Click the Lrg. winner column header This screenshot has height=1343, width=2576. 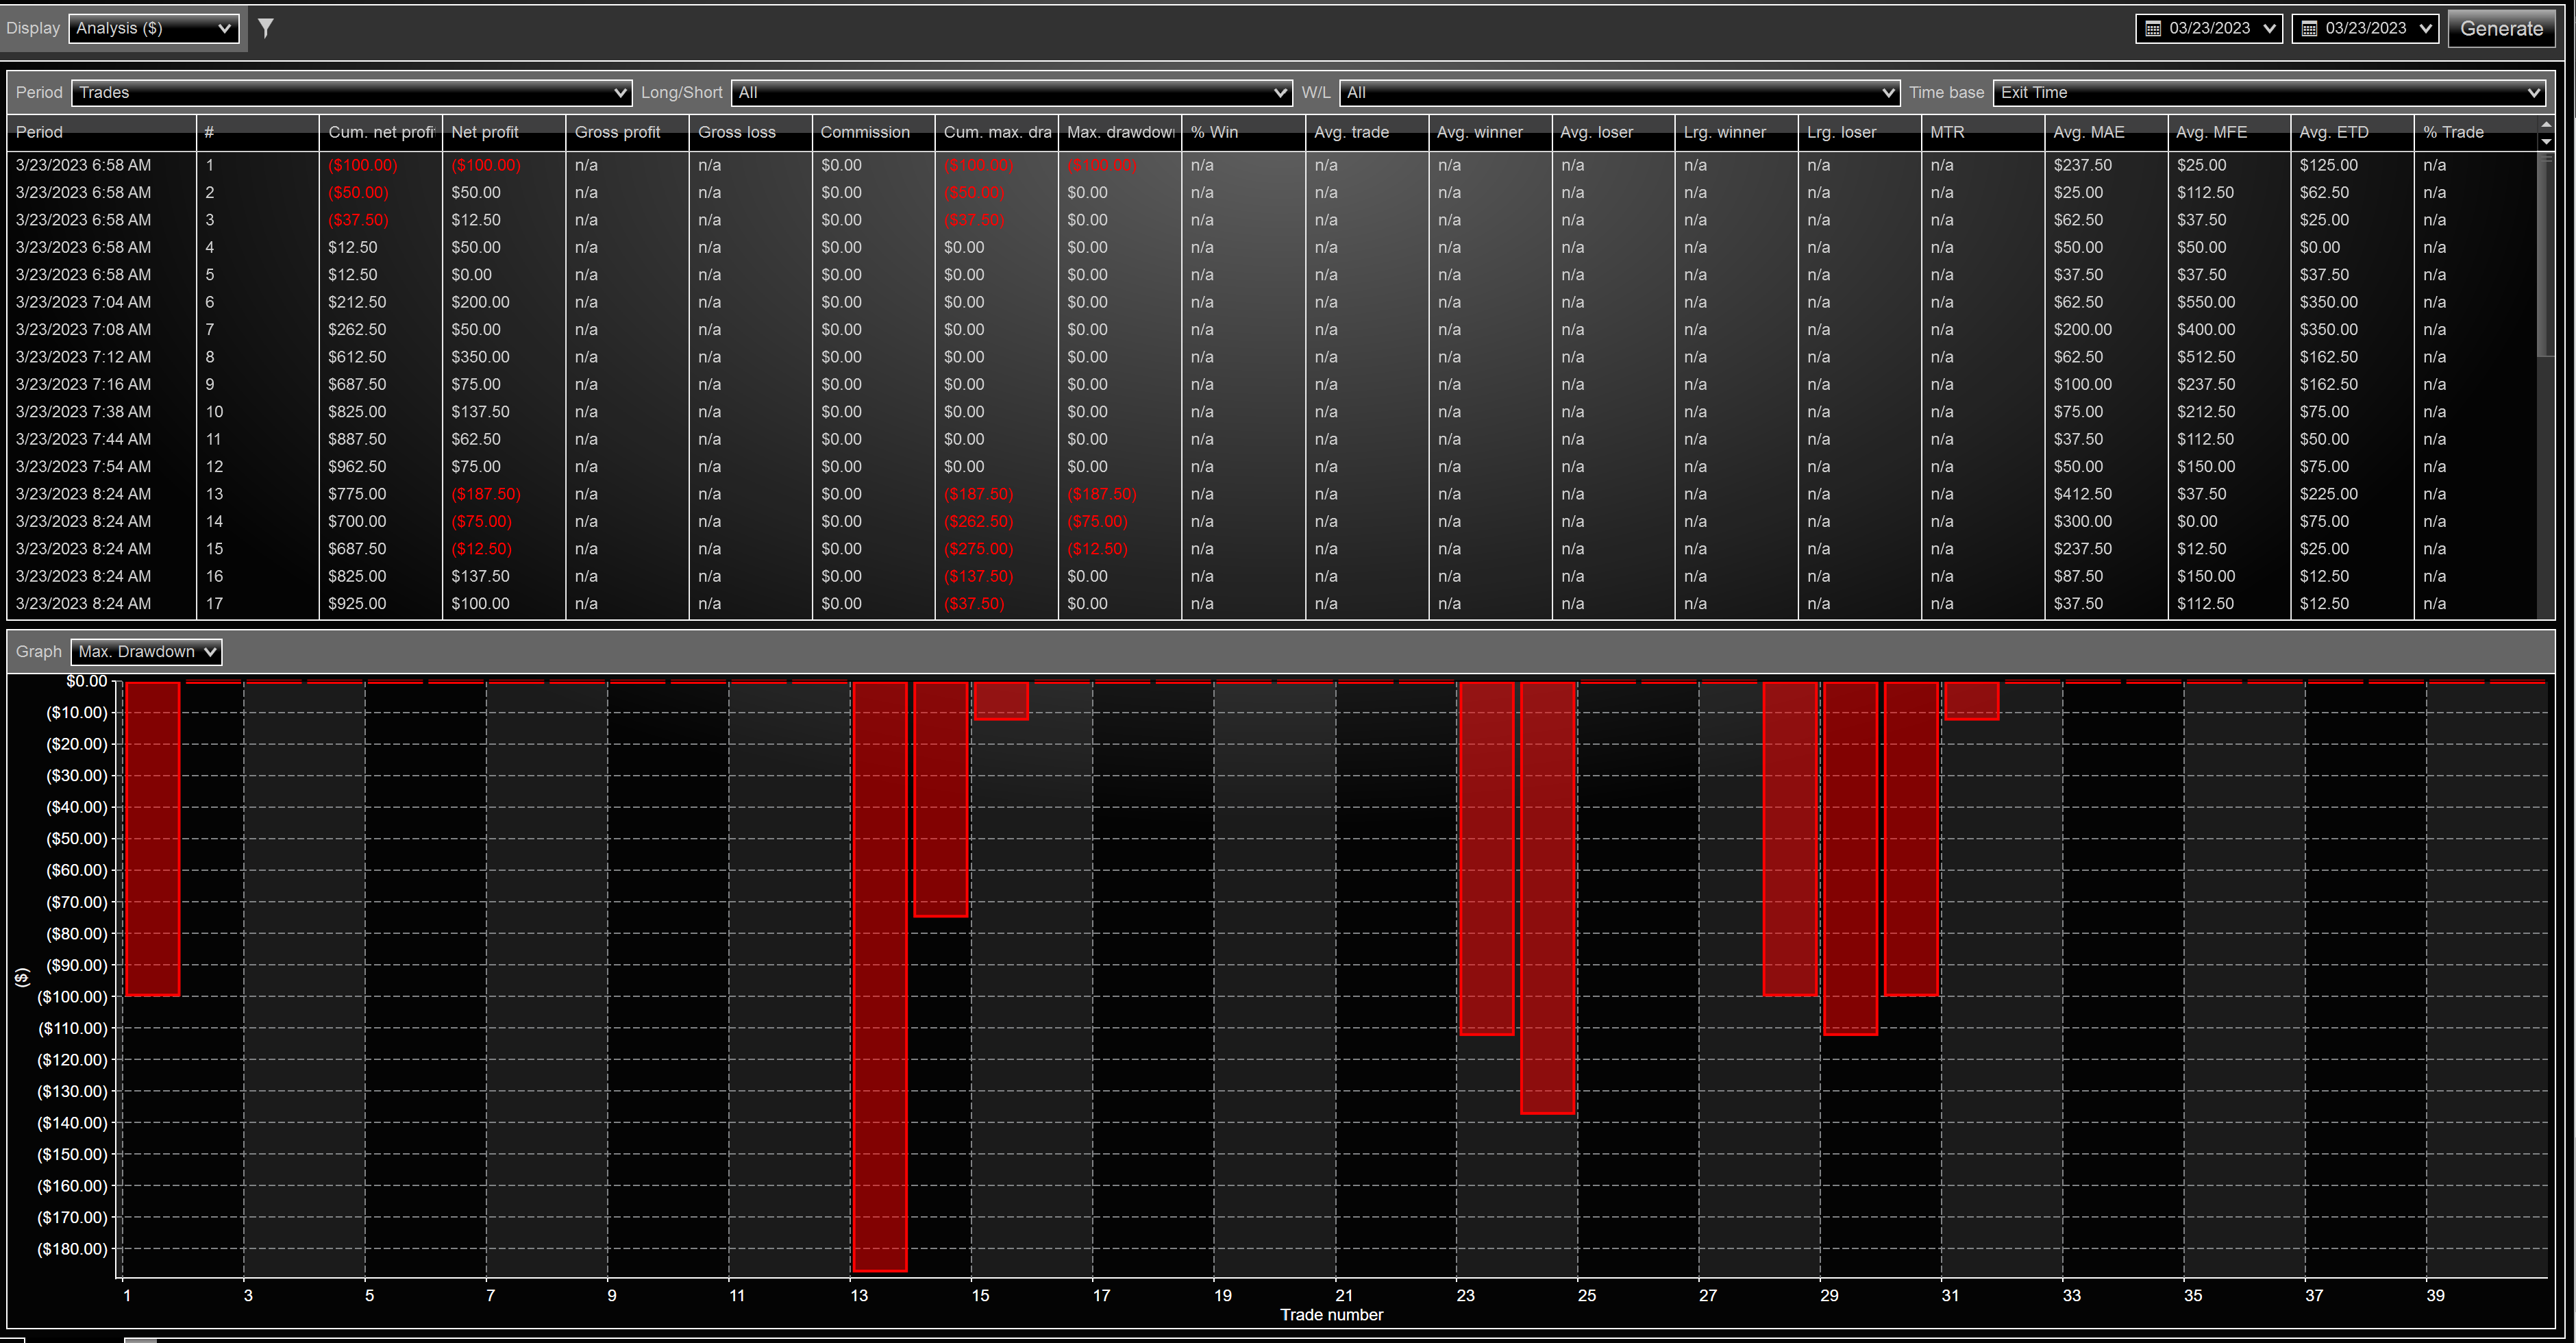pos(1736,132)
